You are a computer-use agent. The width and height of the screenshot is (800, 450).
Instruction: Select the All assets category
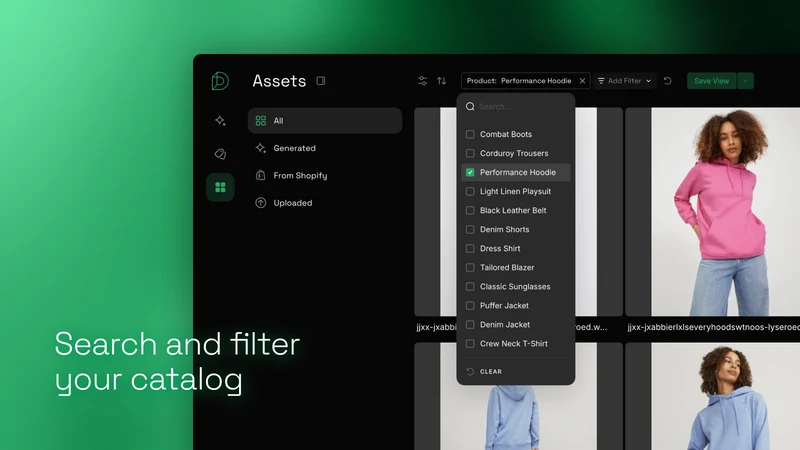coord(325,120)
